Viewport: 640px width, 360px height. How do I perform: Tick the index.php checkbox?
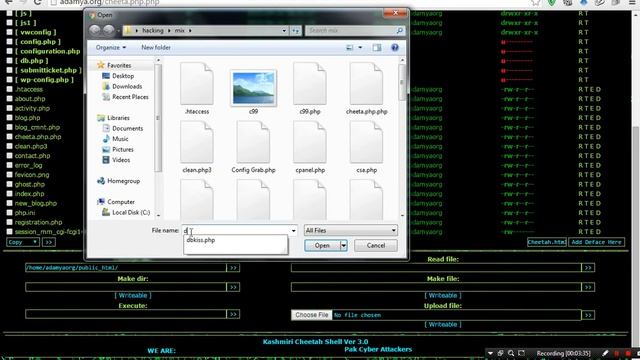(x=9, y=194)
